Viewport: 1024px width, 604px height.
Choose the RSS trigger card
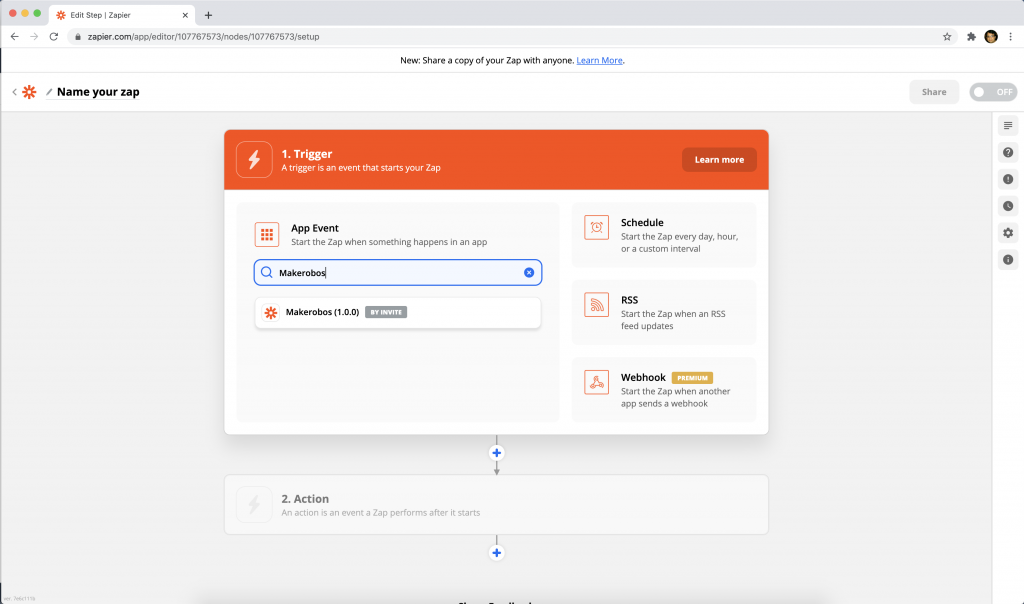tap(664, 312)
